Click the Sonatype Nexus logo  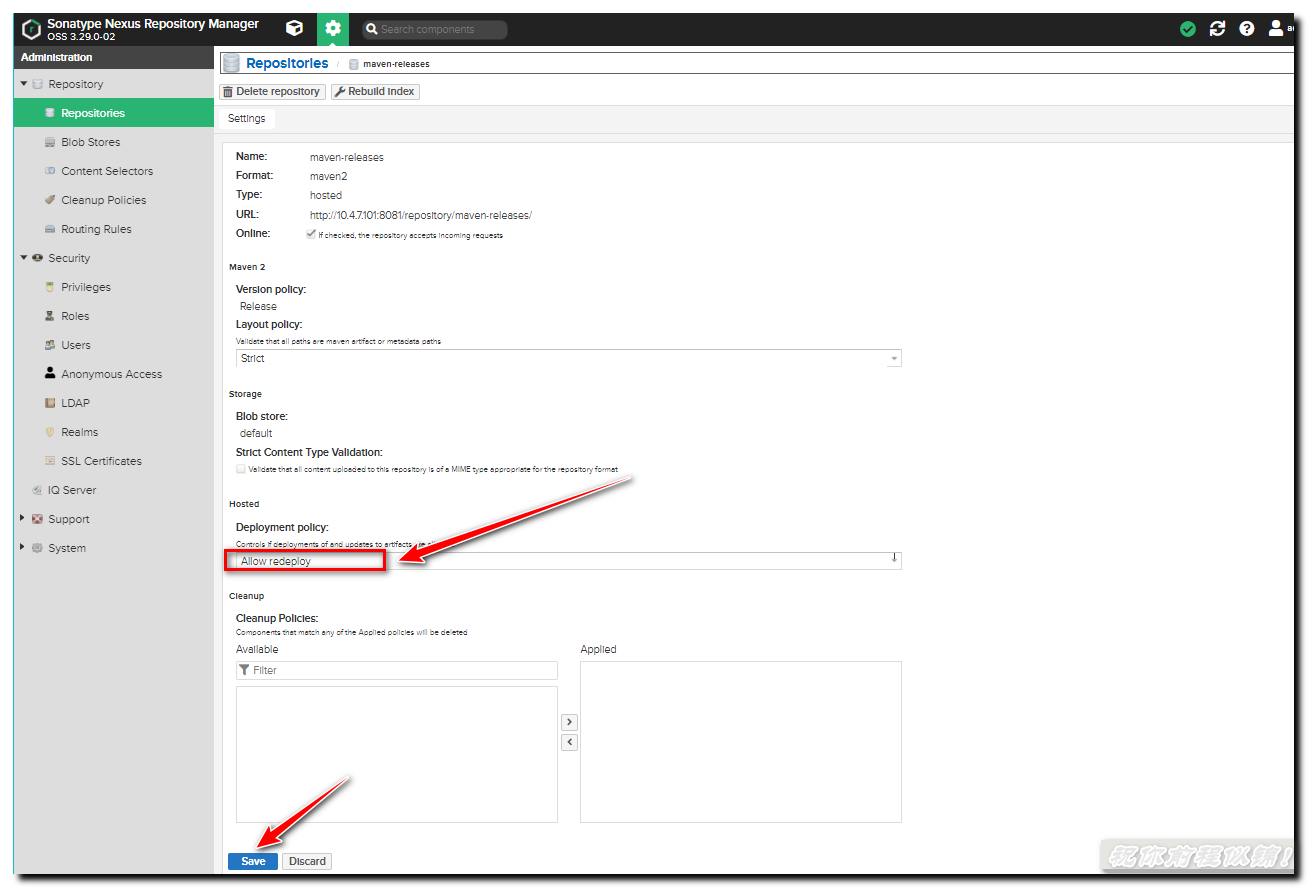pos(32,29)
